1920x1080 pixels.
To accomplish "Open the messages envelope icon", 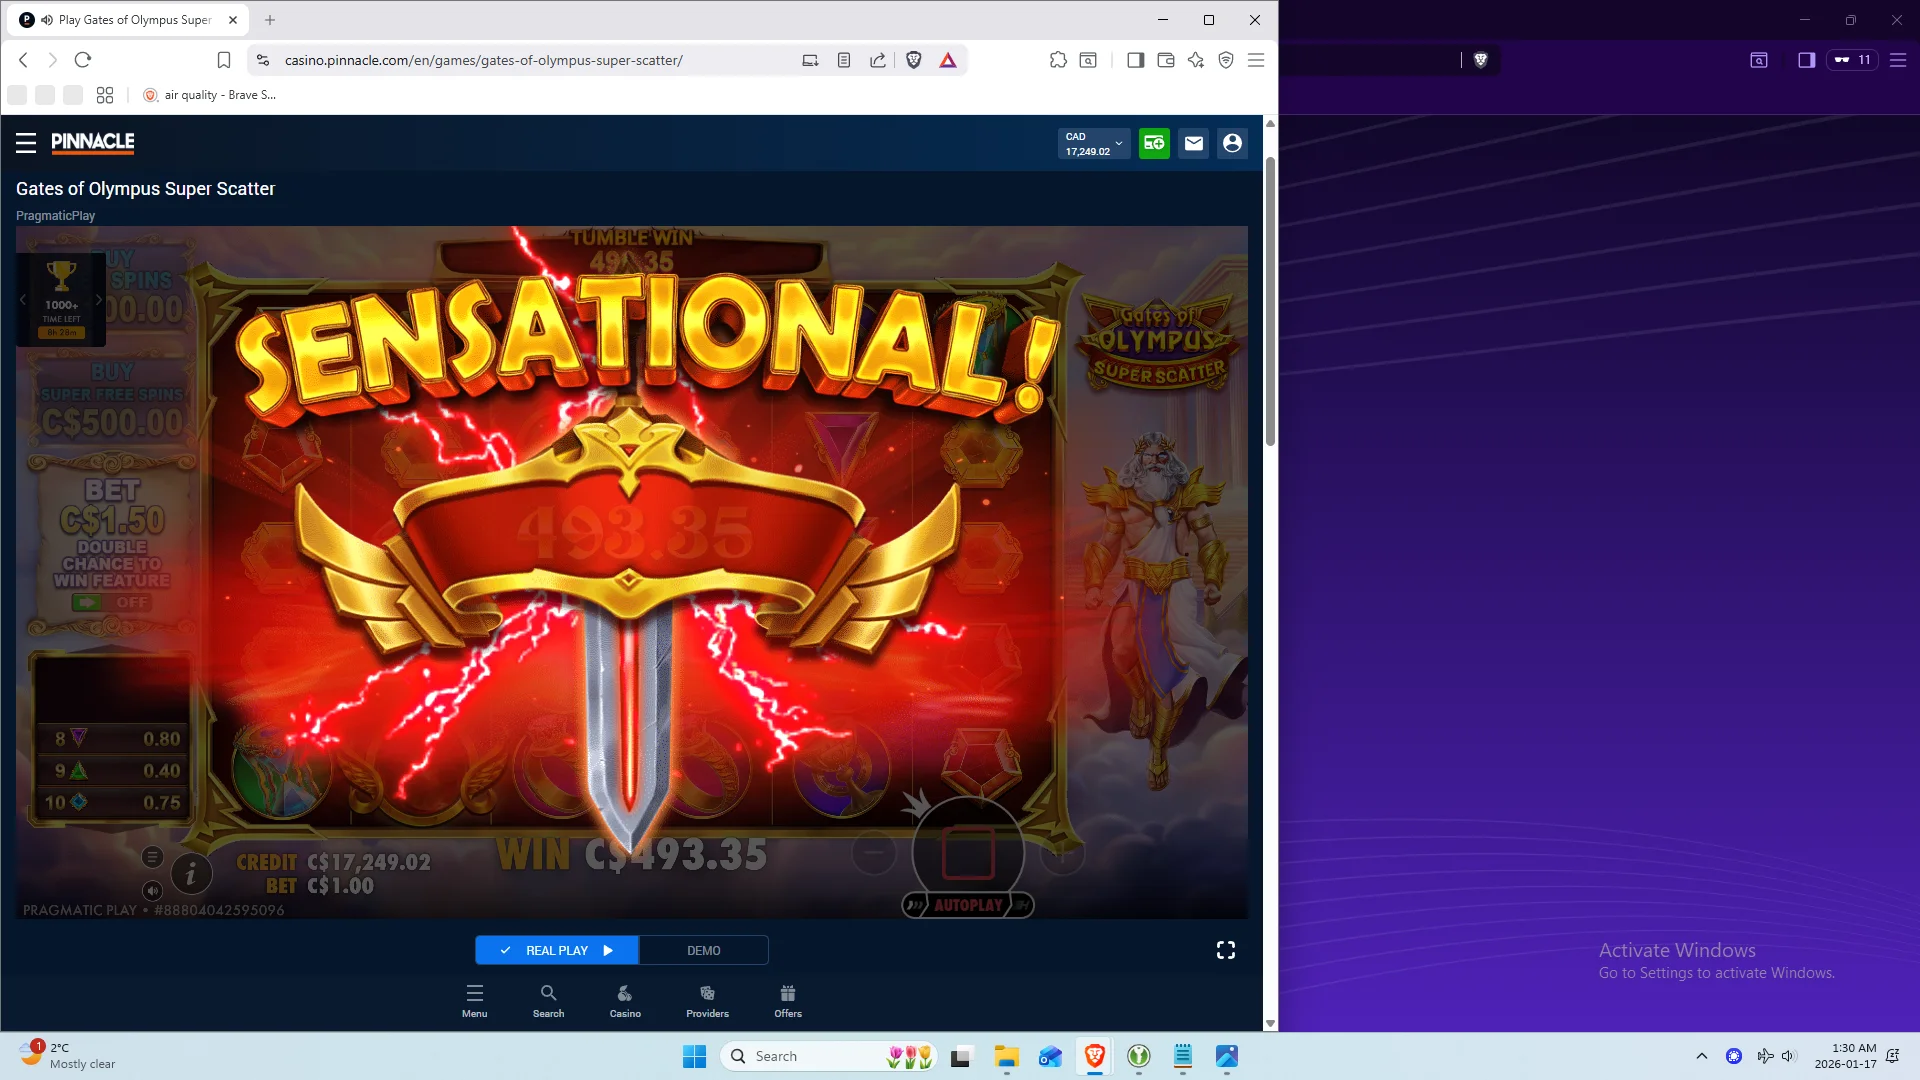I will coord(1193,143).
